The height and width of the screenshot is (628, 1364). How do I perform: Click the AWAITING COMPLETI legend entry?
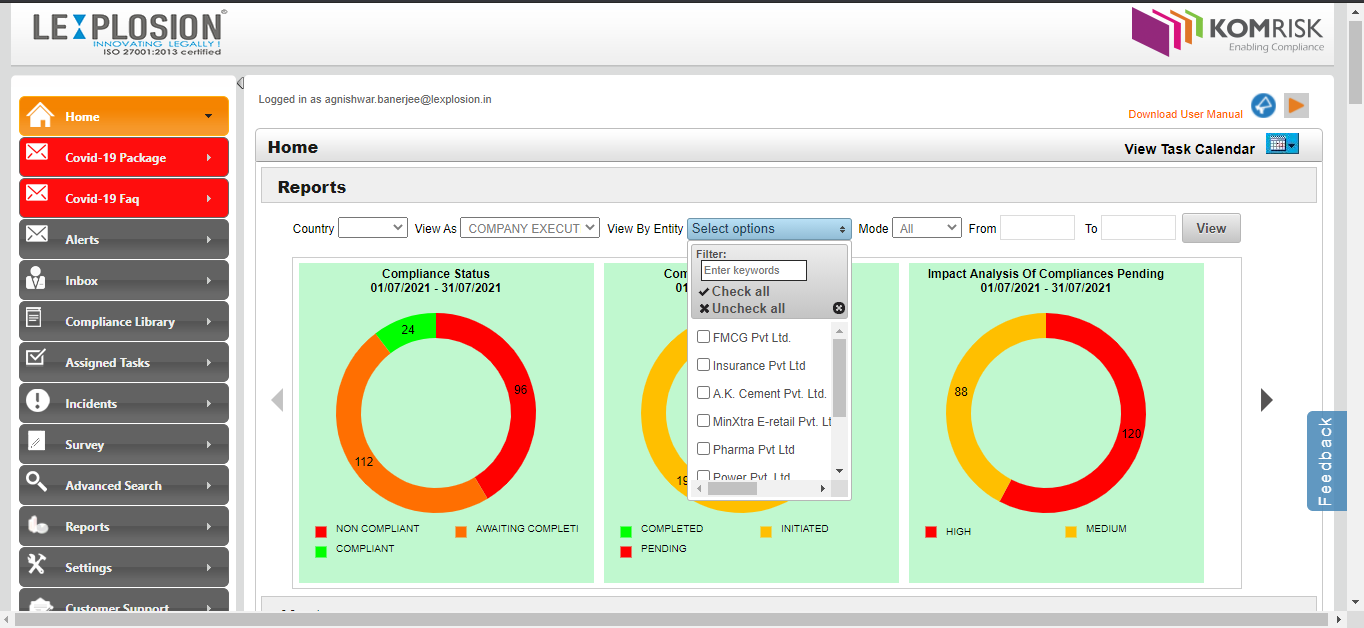click(516, 529)
